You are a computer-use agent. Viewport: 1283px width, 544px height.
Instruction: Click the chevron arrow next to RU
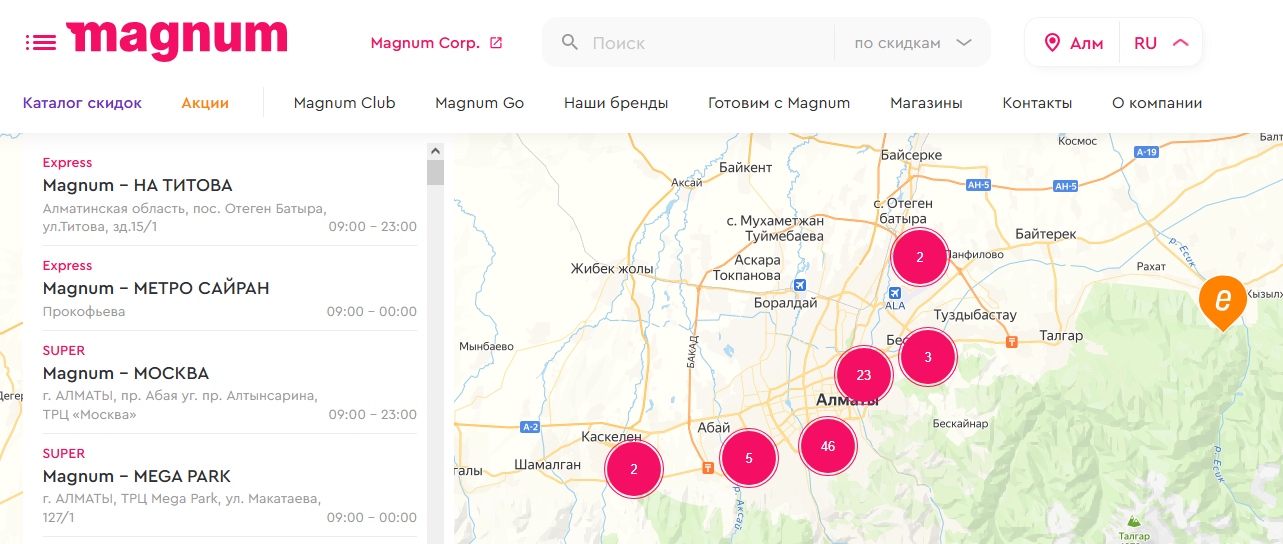click(x=1181, y=43)
